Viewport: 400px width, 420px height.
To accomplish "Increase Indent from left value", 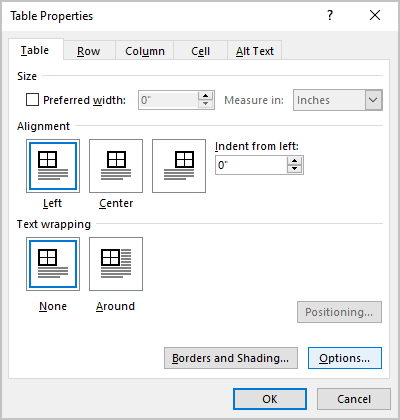I will click(x=294, y=161).
